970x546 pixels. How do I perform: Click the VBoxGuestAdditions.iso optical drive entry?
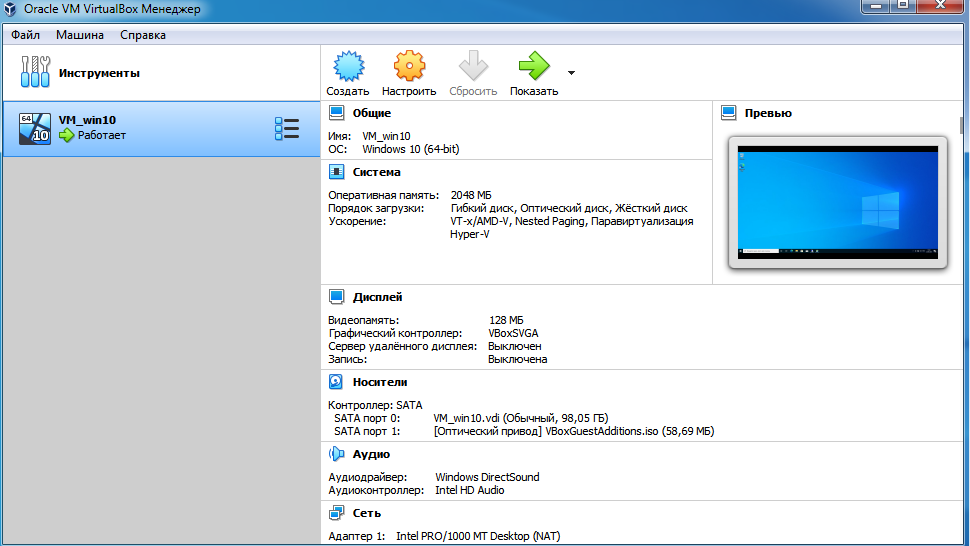pyautogui.click(x=574, y=432)
